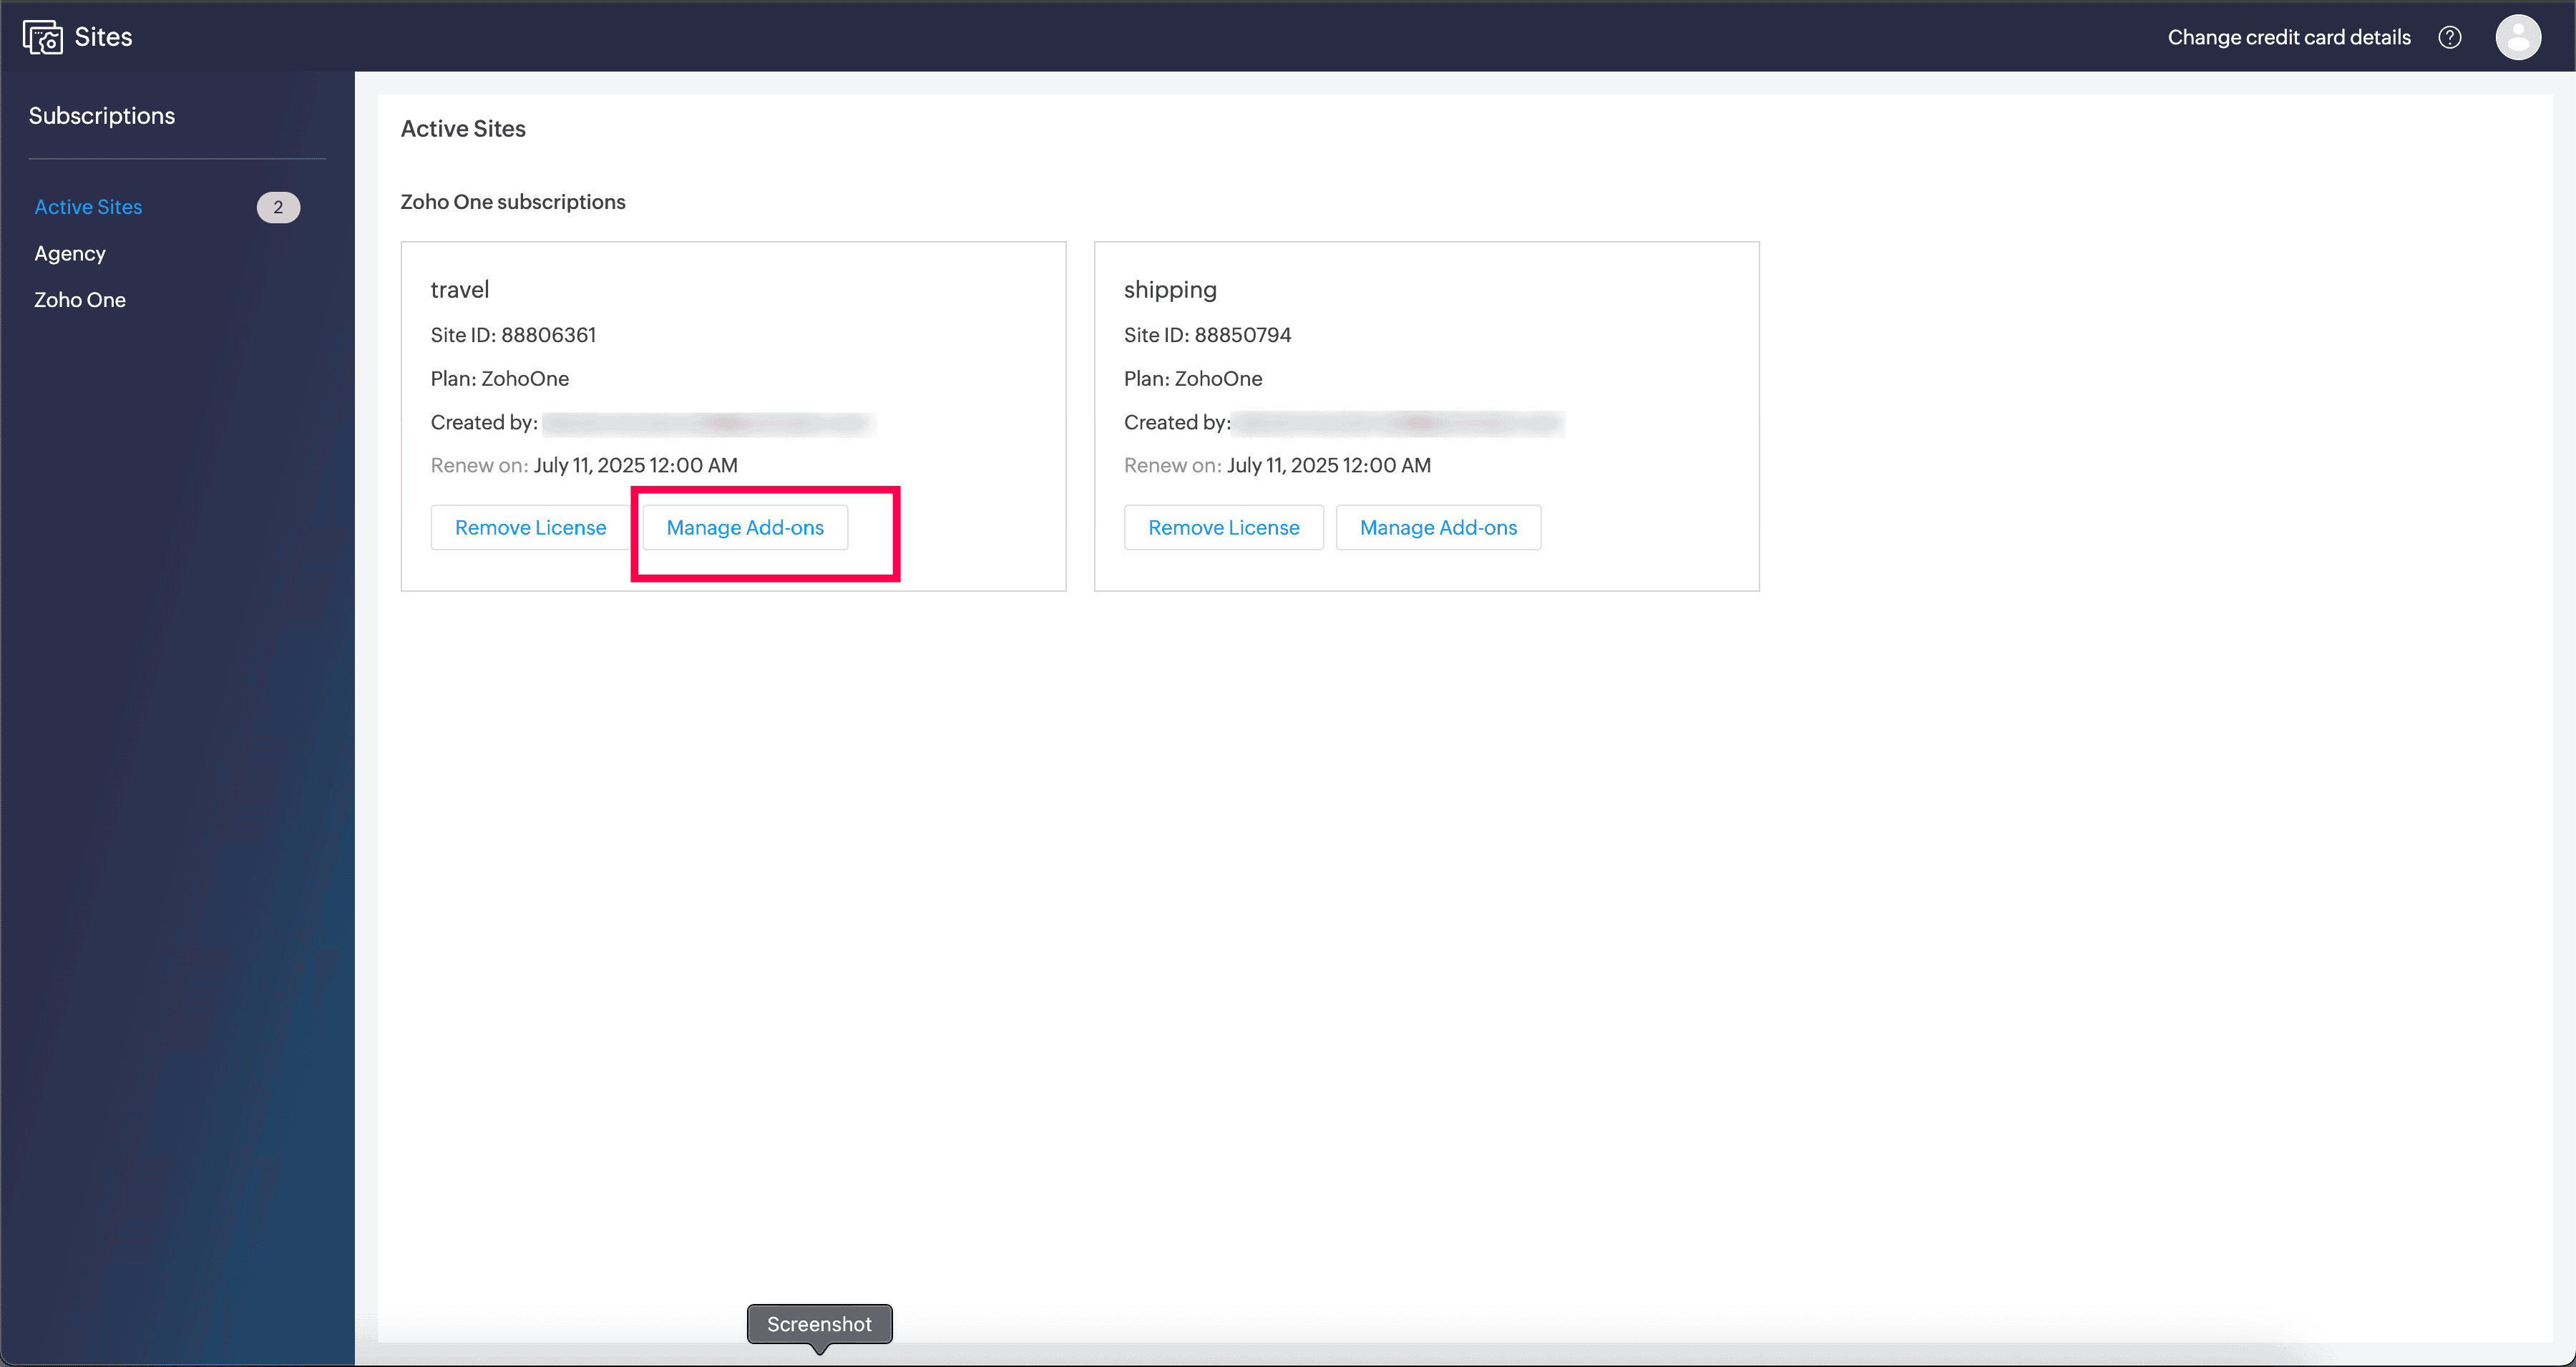Open Zoho One sidebar item

[x=80, y=300]
